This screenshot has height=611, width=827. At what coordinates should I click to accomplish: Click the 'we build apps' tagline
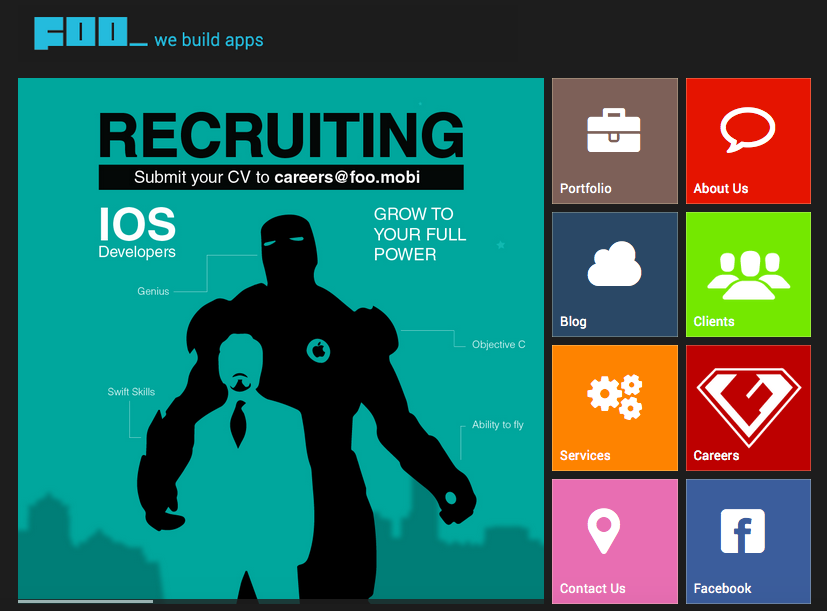coord(209,40)
